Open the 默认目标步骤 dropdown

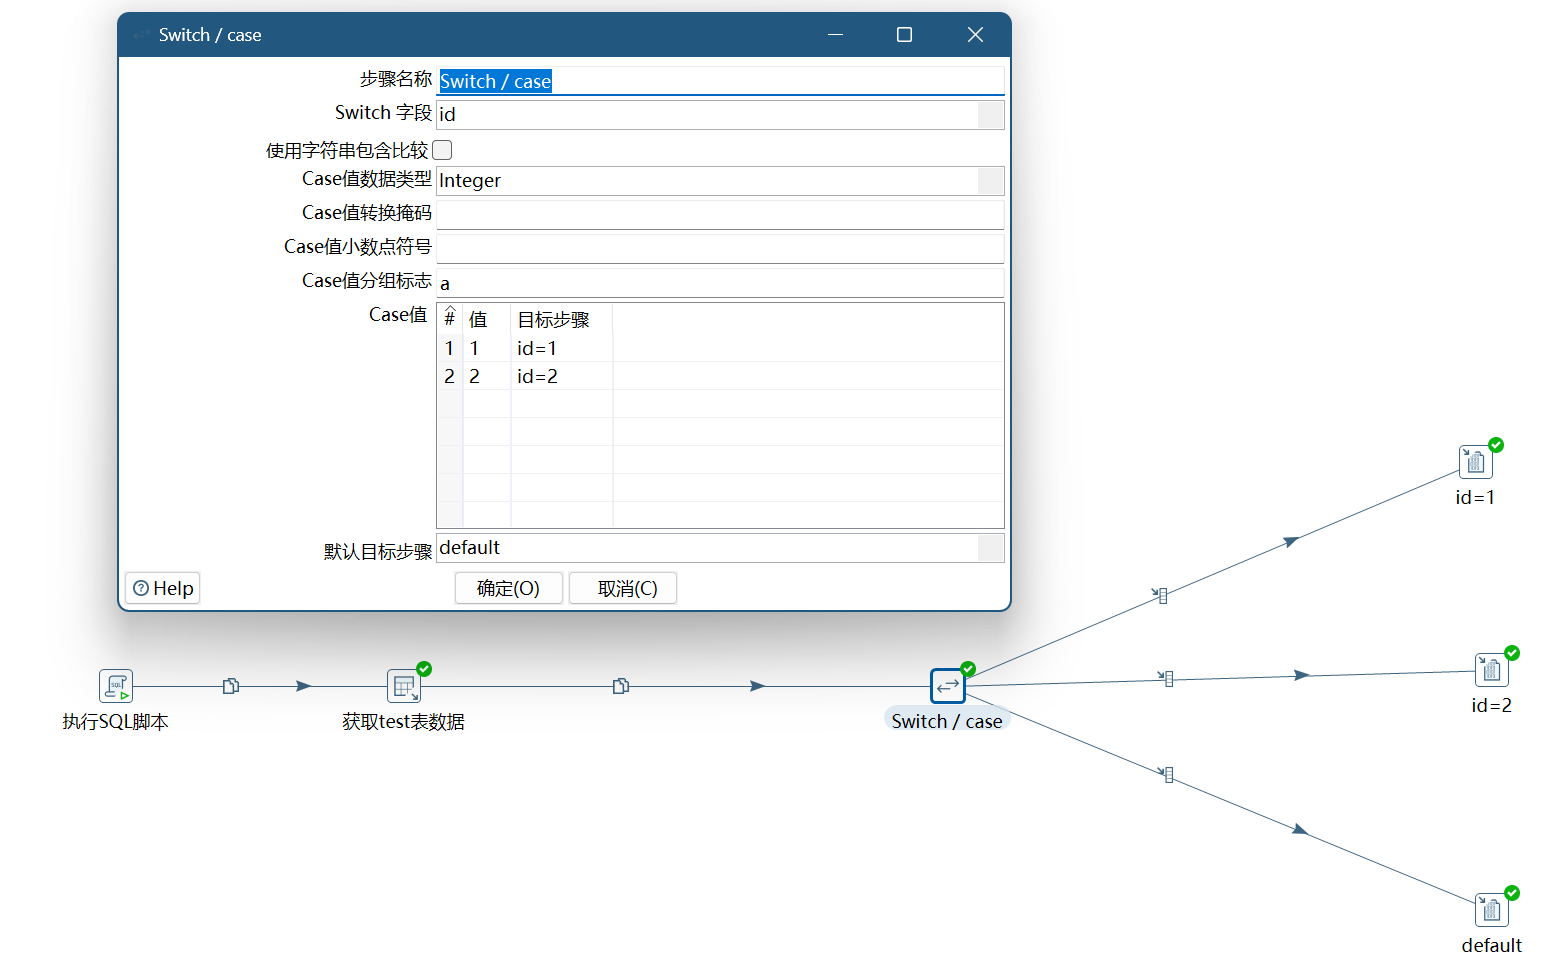(990, 548)
